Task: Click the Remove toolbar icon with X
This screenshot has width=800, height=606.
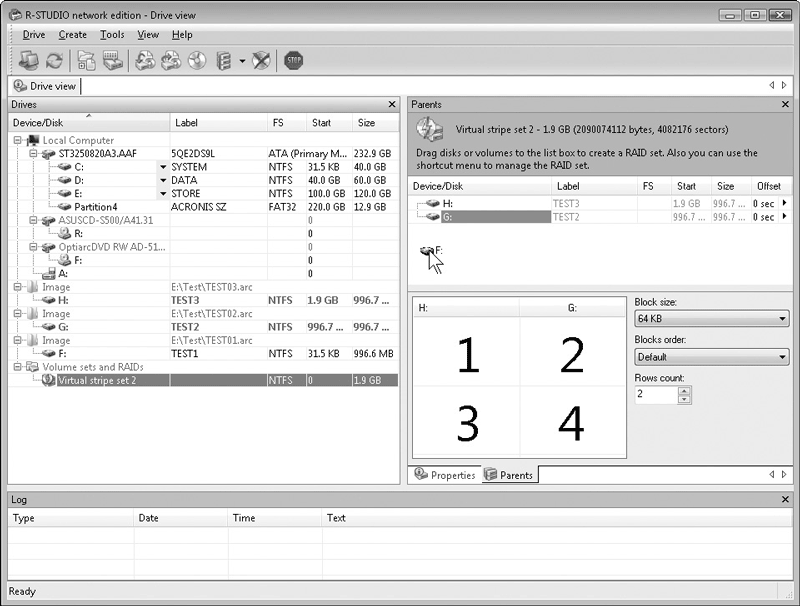Action: [261, 61]
